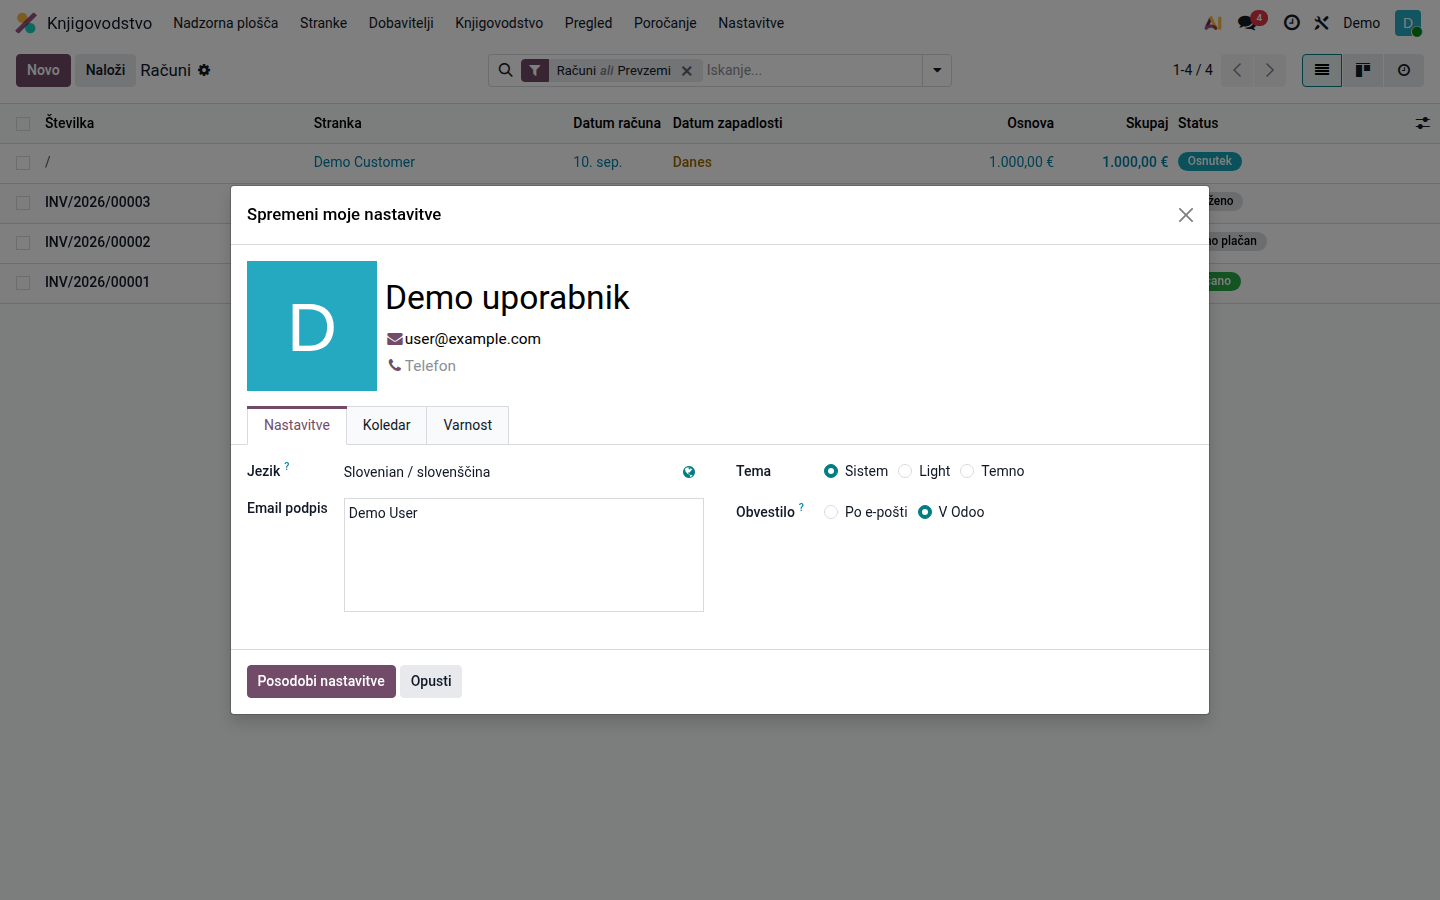Open the Nastavitve menu in top bar
The image size is (1440, 900).
pyautogui.click(x=751, y=23)
